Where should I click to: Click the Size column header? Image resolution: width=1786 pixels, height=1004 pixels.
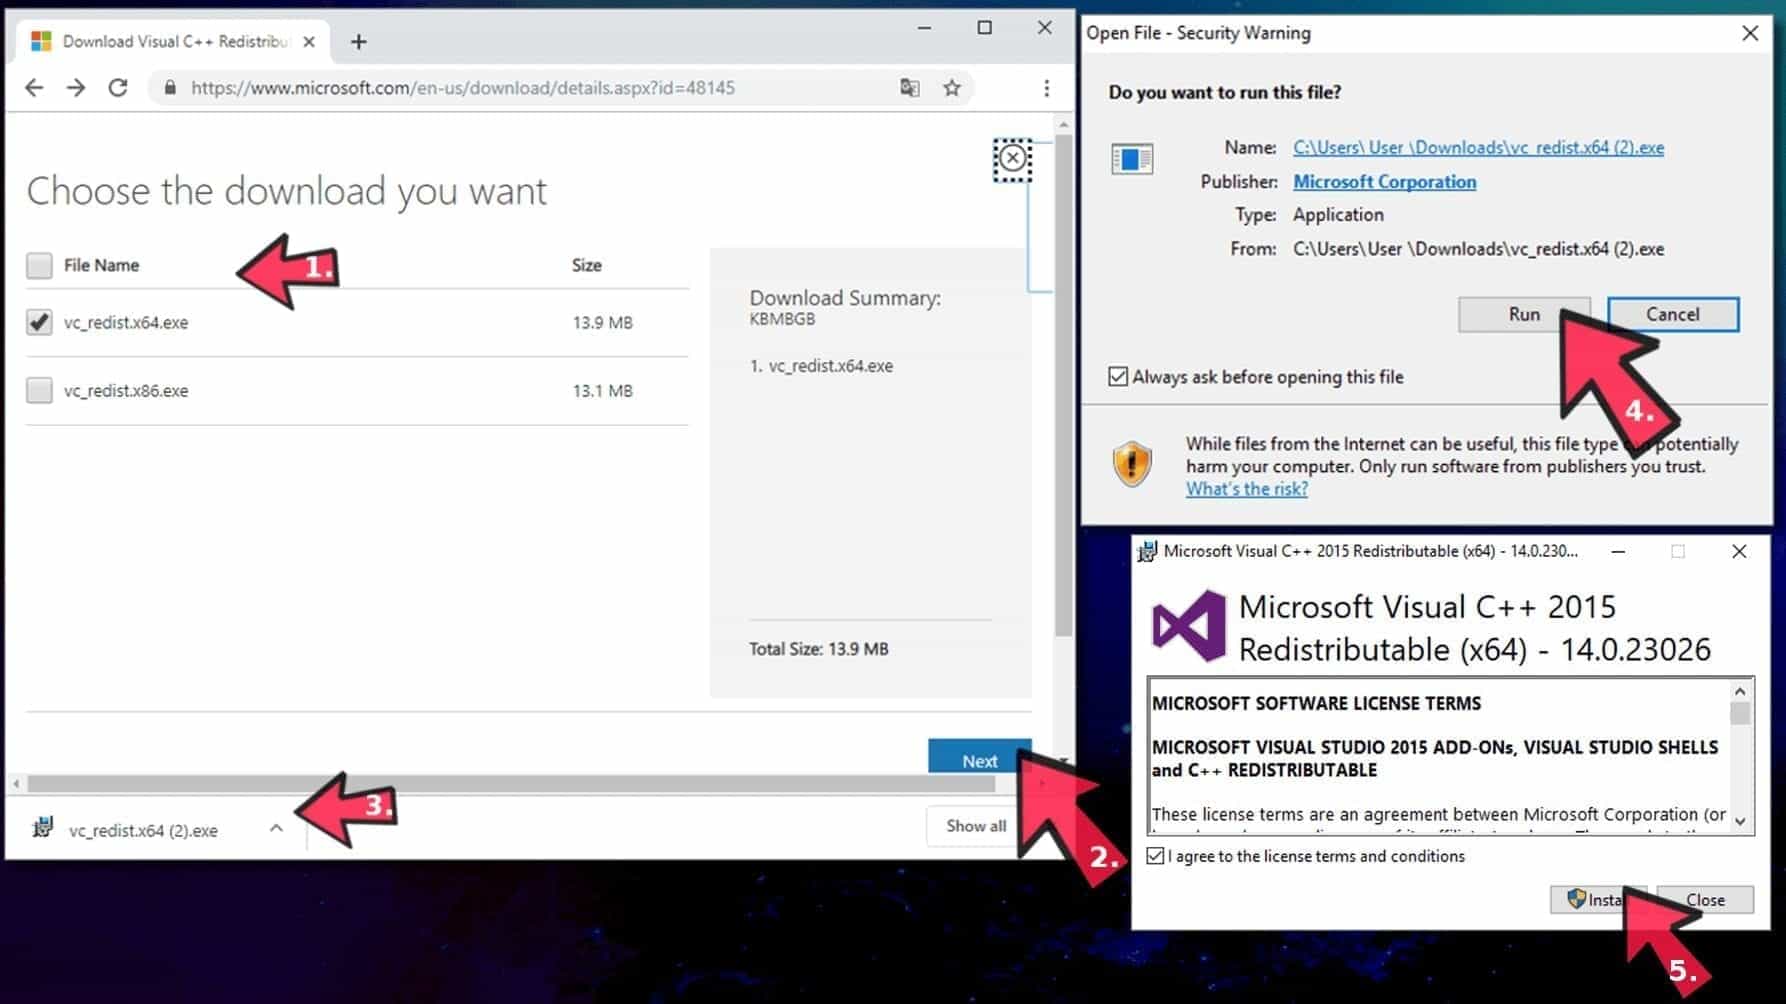(x=586, y=265)
